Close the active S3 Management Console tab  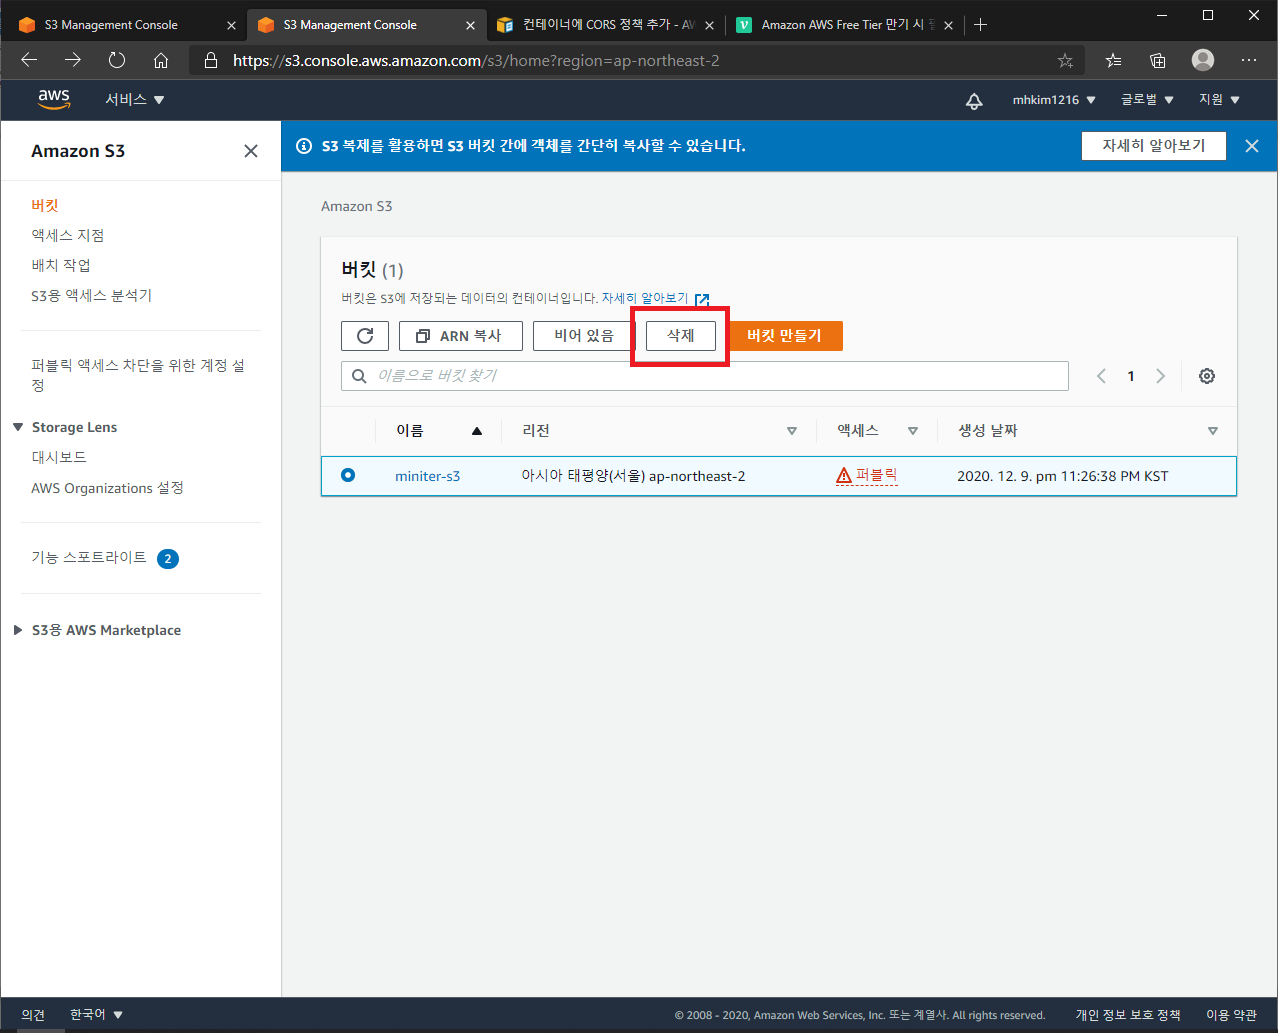(470, 25)
